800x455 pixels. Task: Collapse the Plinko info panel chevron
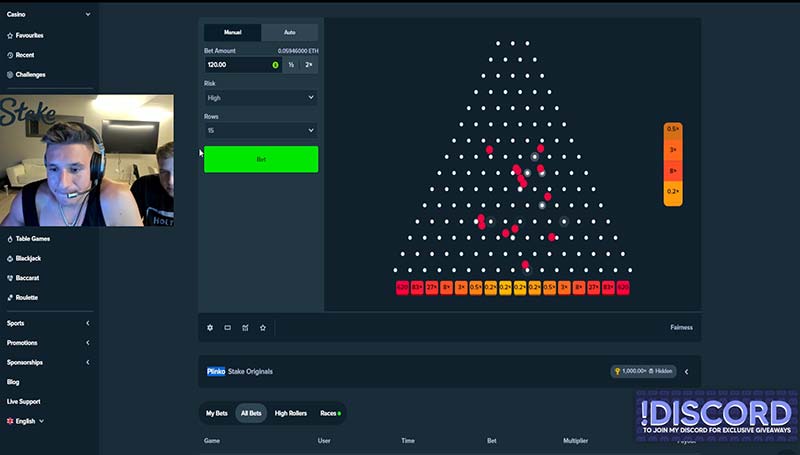pos(687,372)
